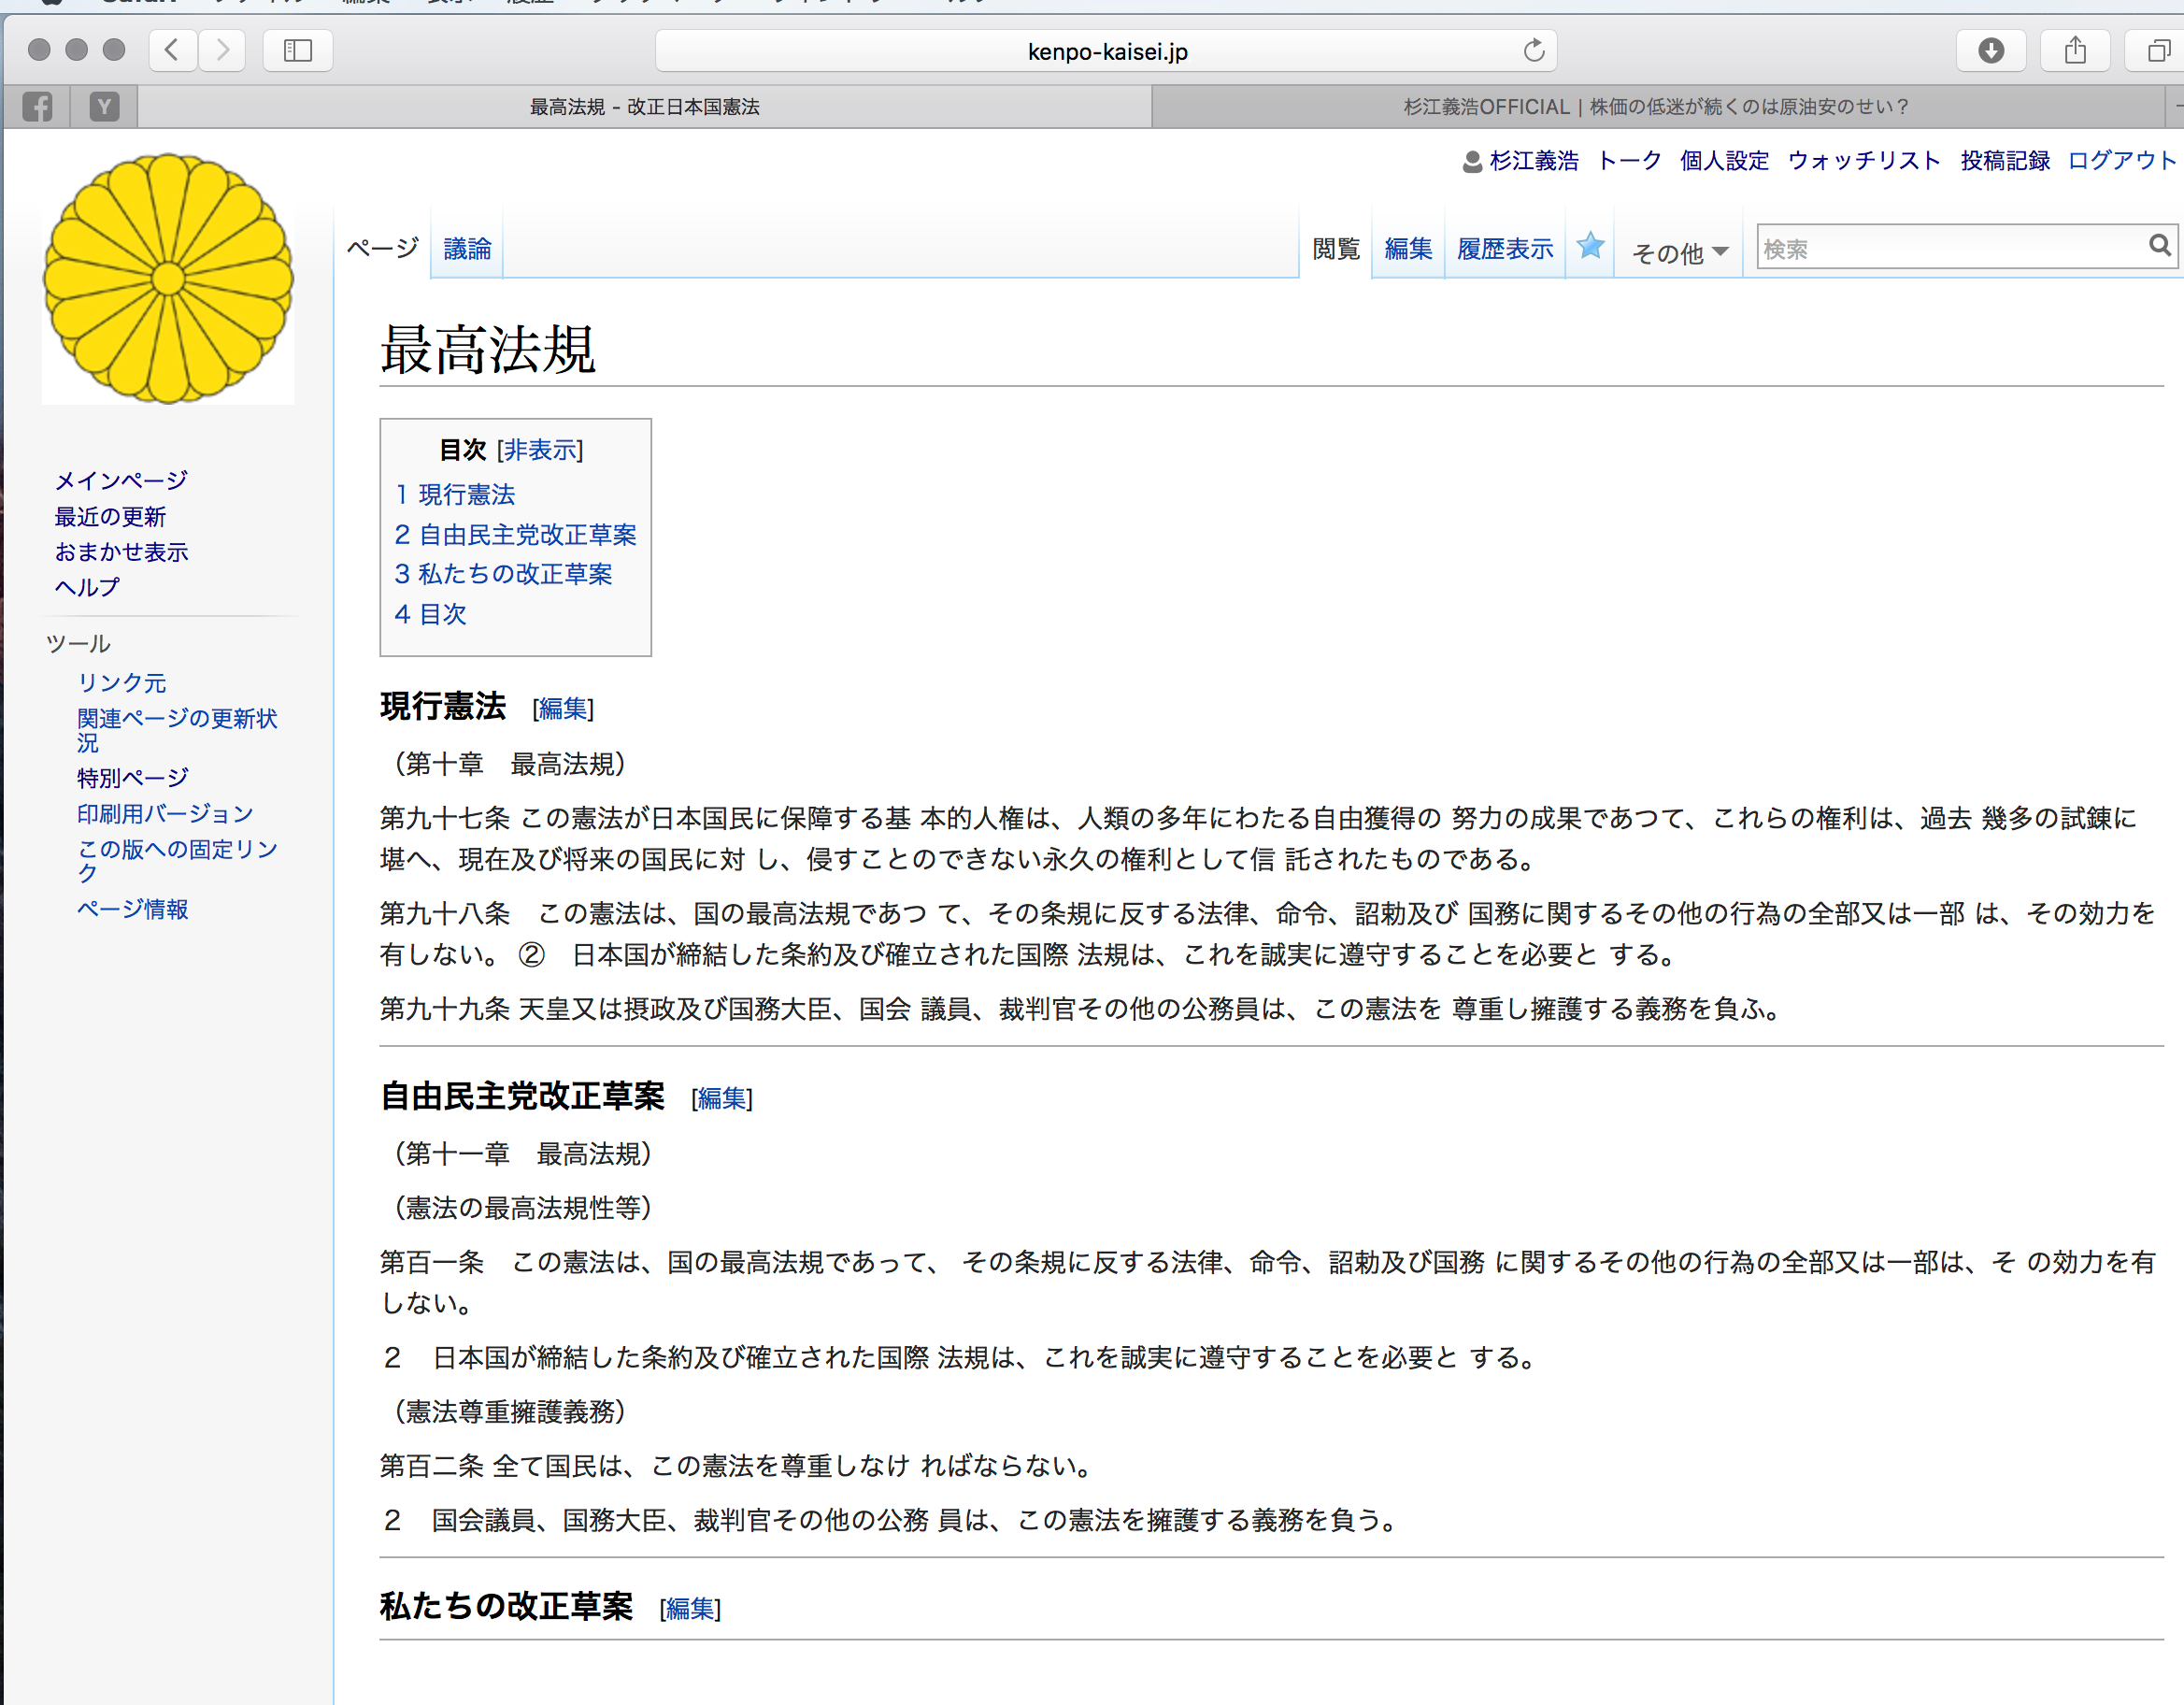This screenshot has height=1705, width=2184.
Task: Click the Safari forward navigation arrow
Action: pyautogui.click(x=223, y=50)
